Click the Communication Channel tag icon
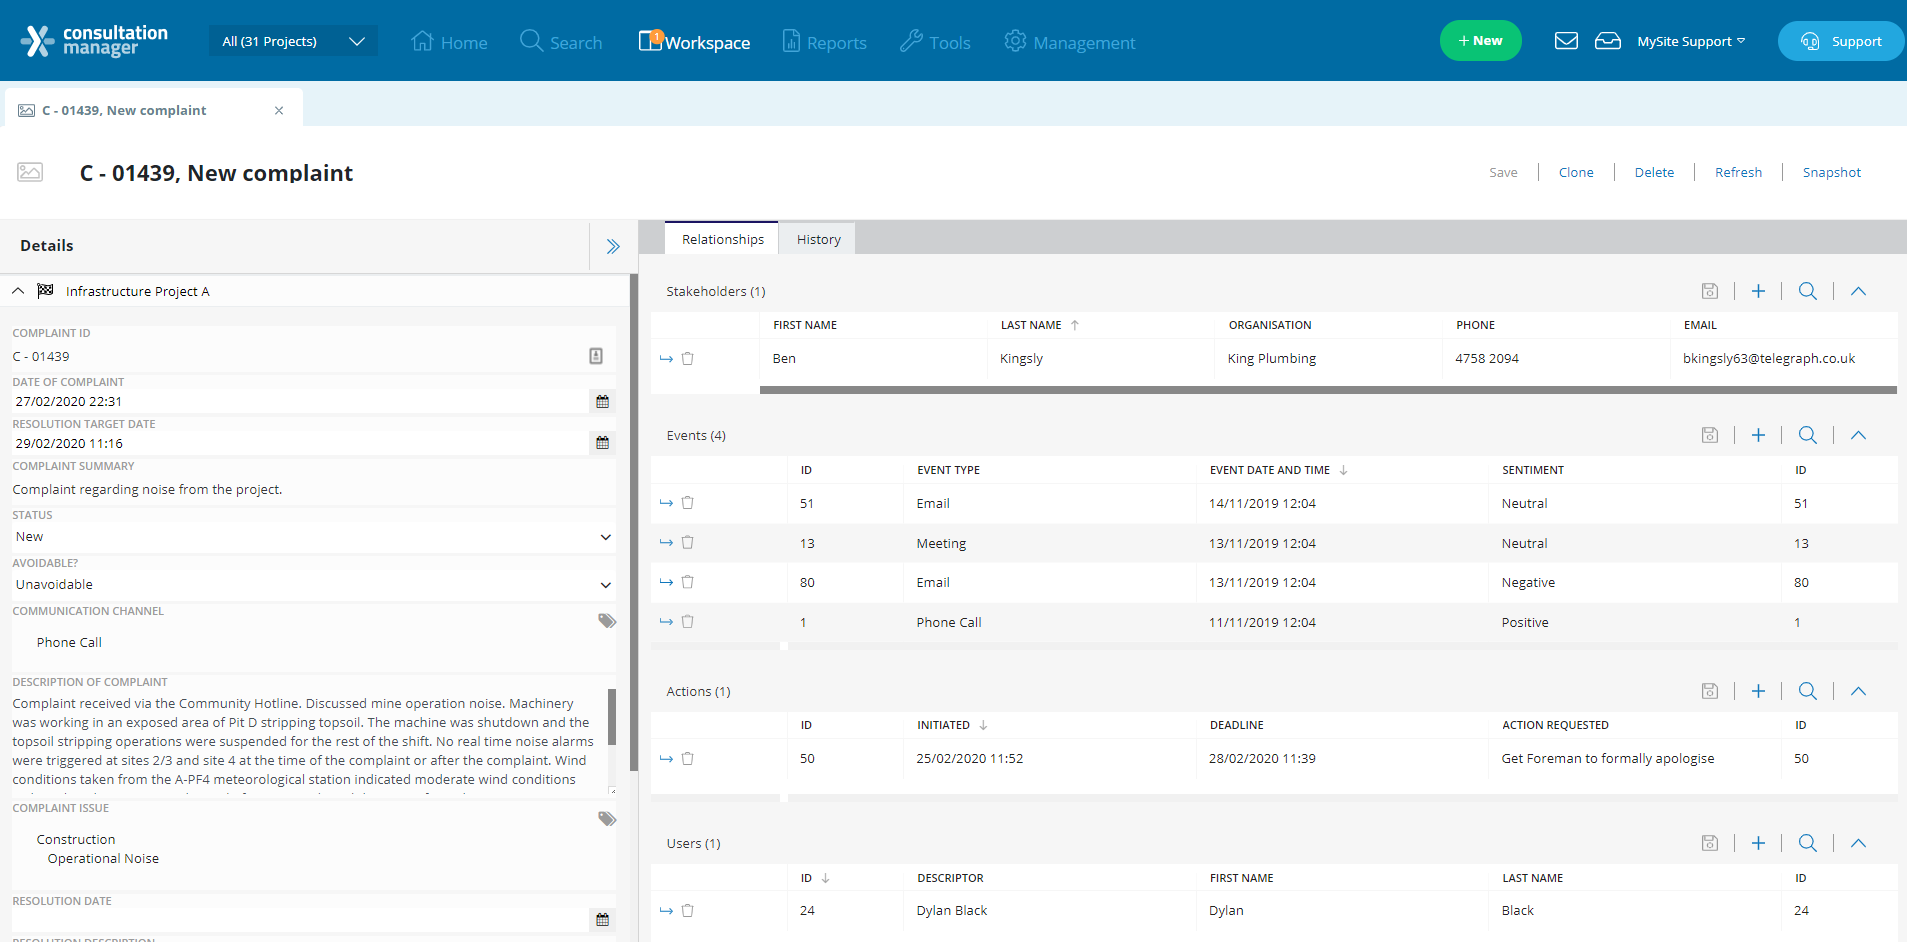 (x=607, y=621)
